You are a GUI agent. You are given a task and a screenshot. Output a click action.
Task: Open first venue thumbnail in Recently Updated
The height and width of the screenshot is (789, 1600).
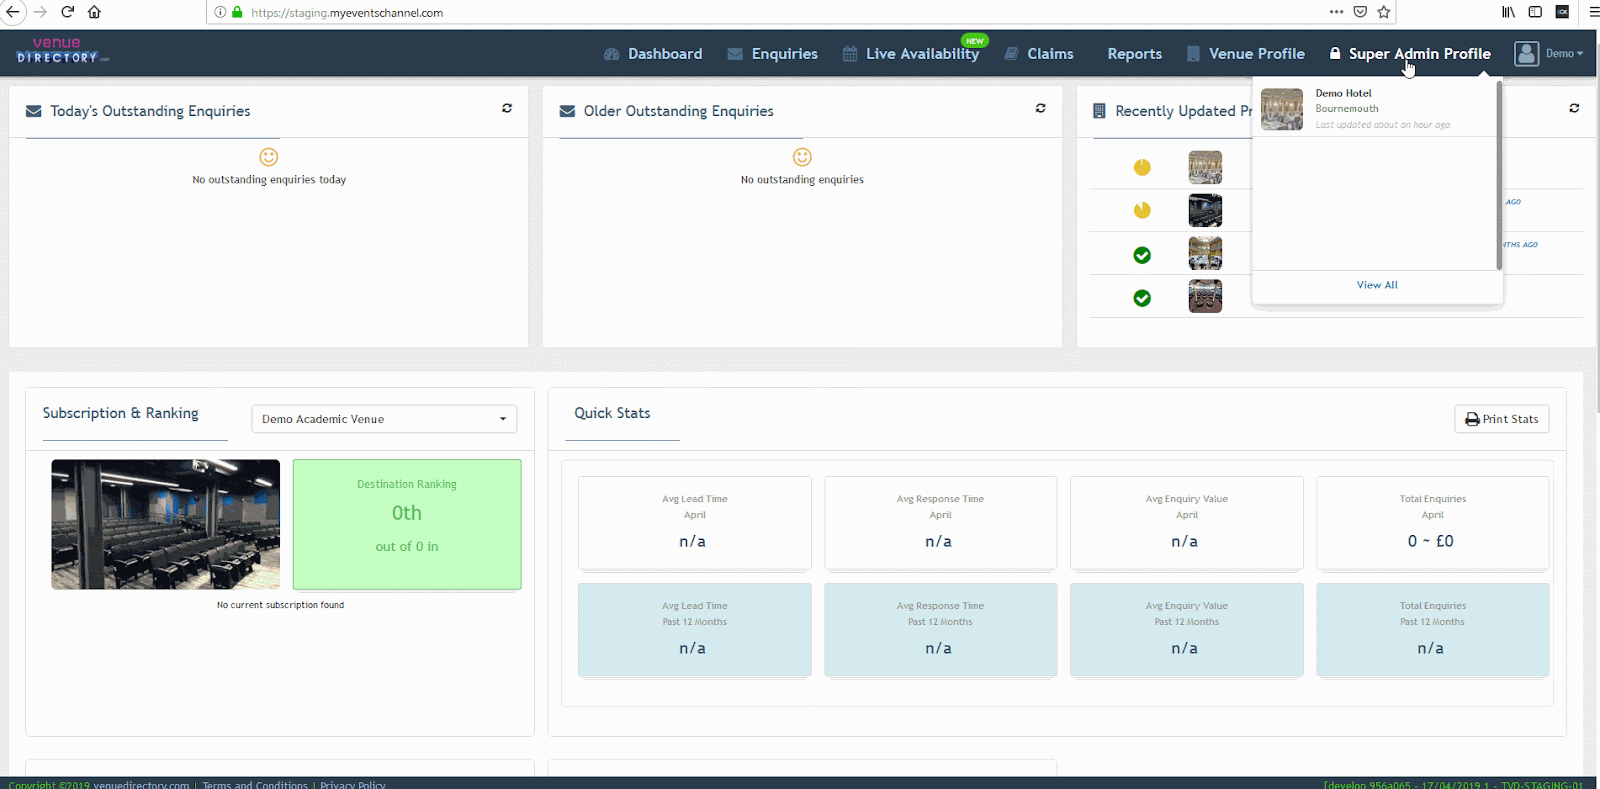tap(1205, 167)
